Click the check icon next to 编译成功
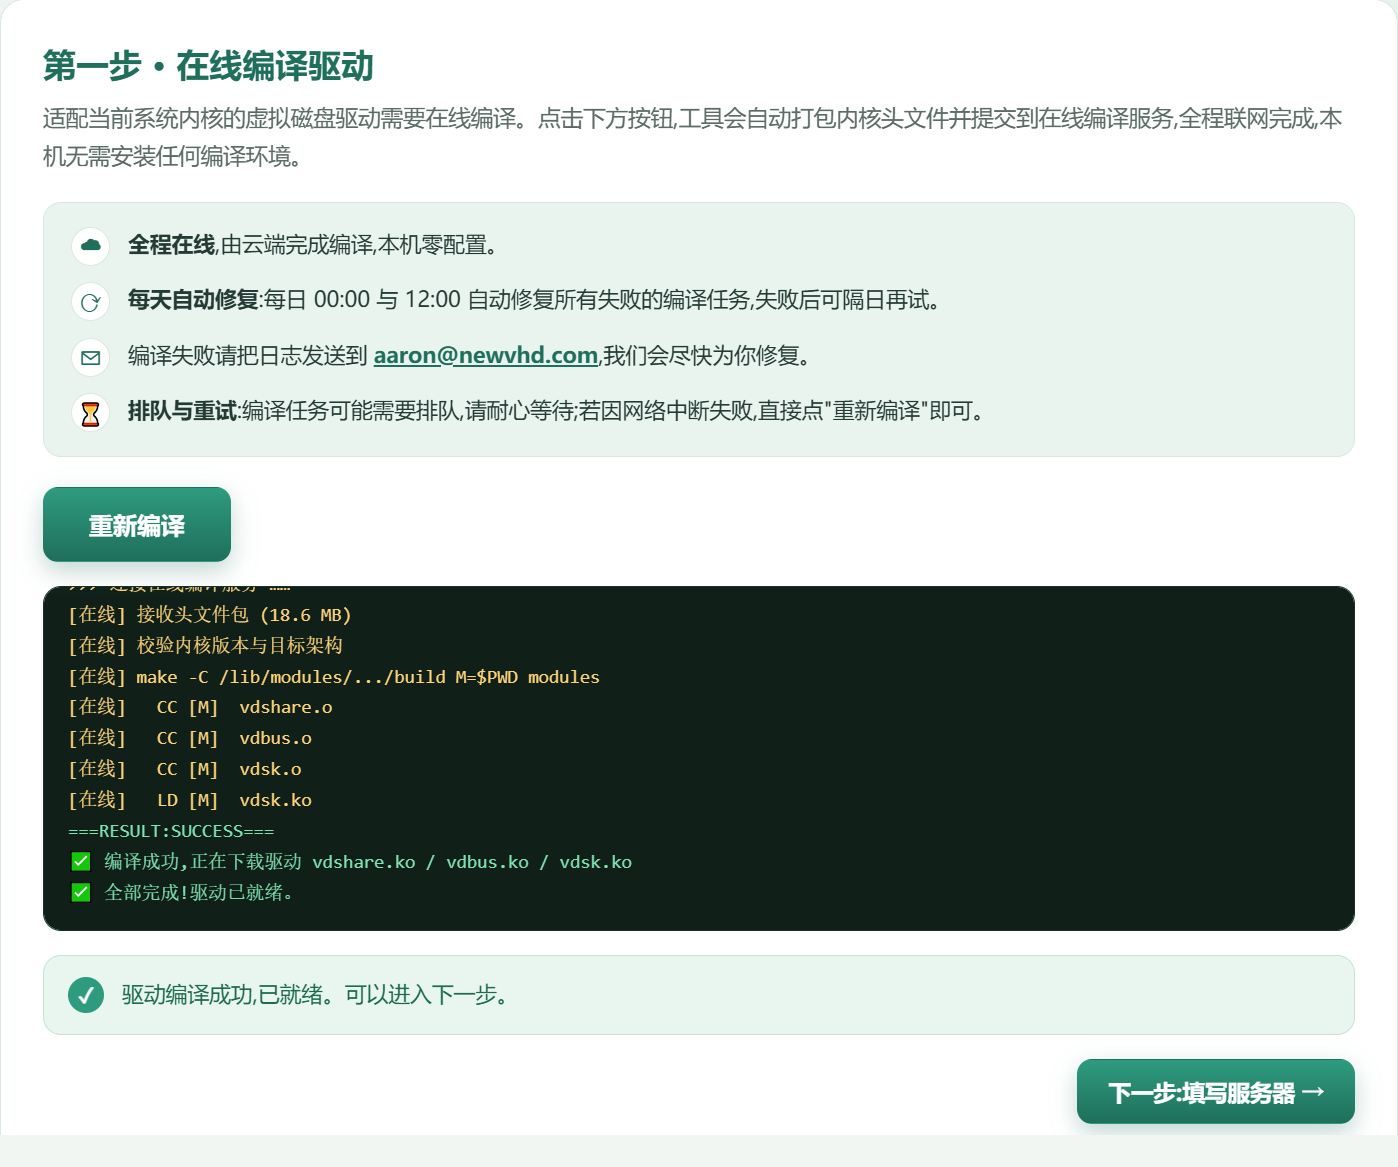This screenshot has height=1167, width=1398. tap(81, 862)
